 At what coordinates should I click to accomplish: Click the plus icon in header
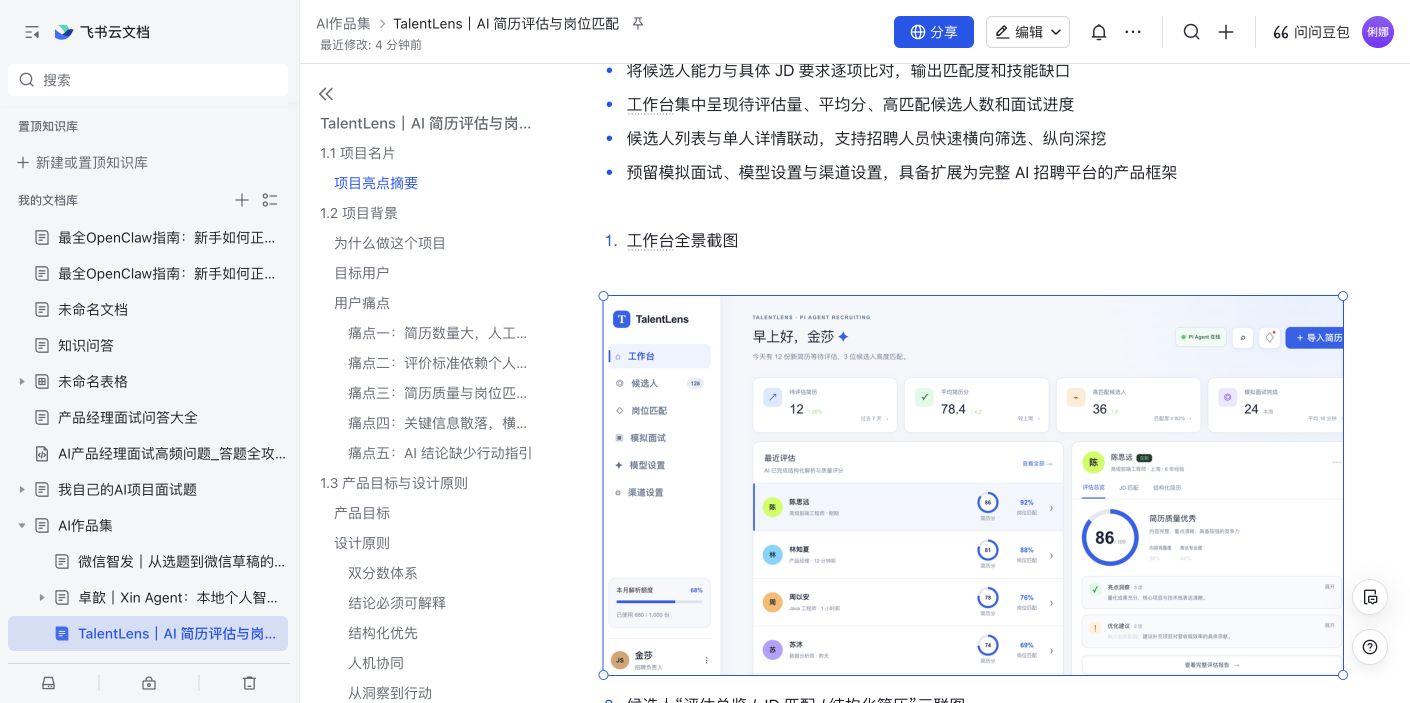tap(1226, 32)
